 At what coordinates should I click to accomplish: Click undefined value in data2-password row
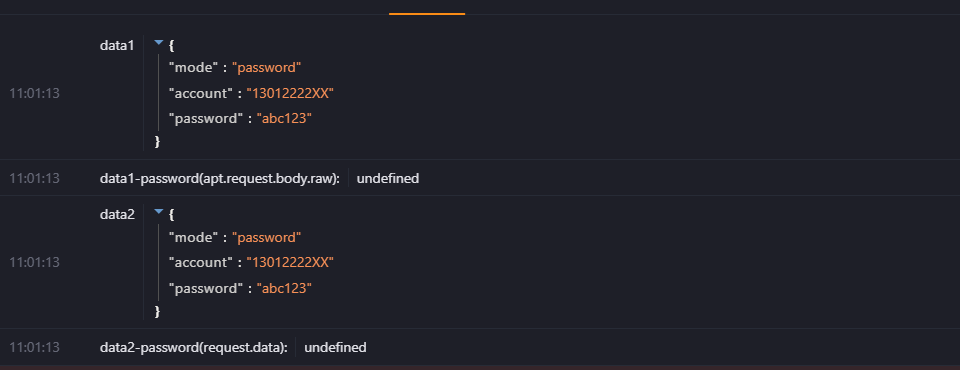point(336,348)
